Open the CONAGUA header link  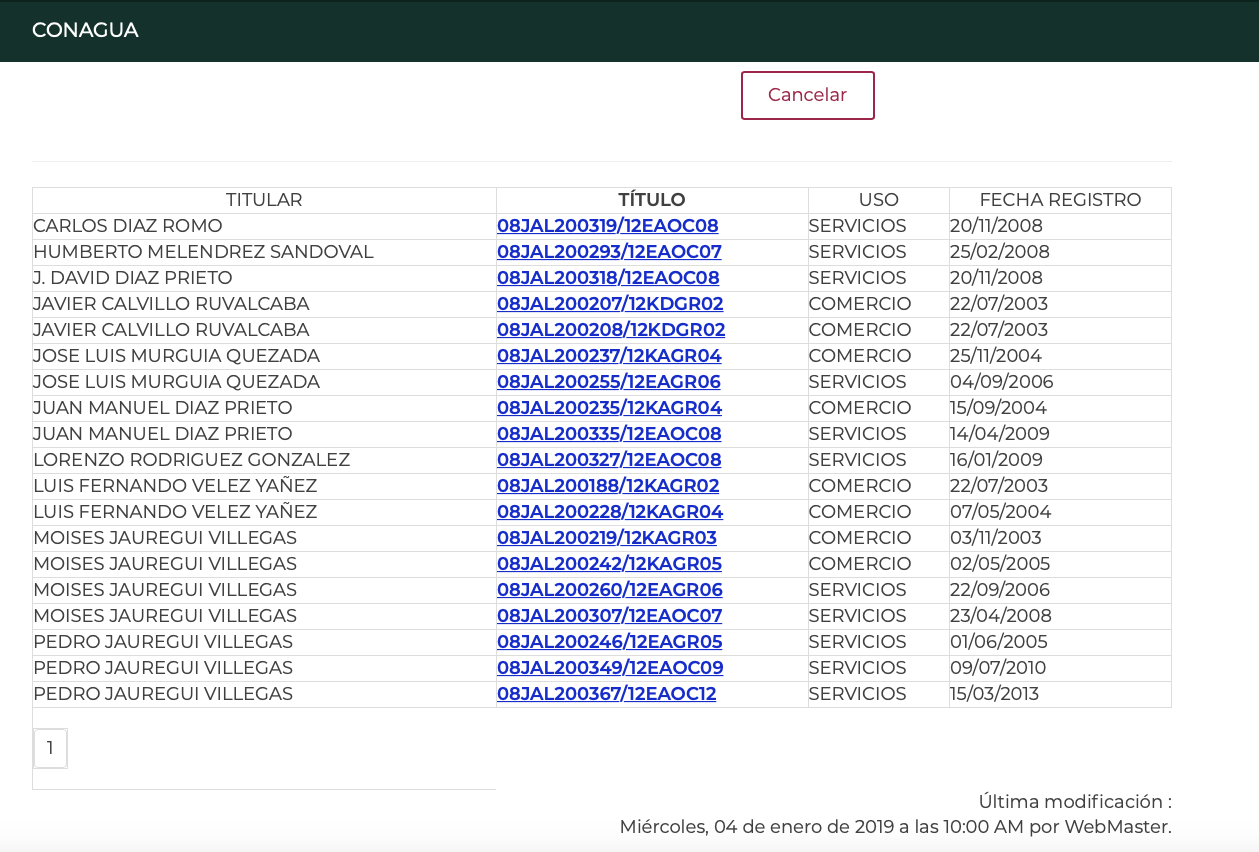tap(85, 30)
